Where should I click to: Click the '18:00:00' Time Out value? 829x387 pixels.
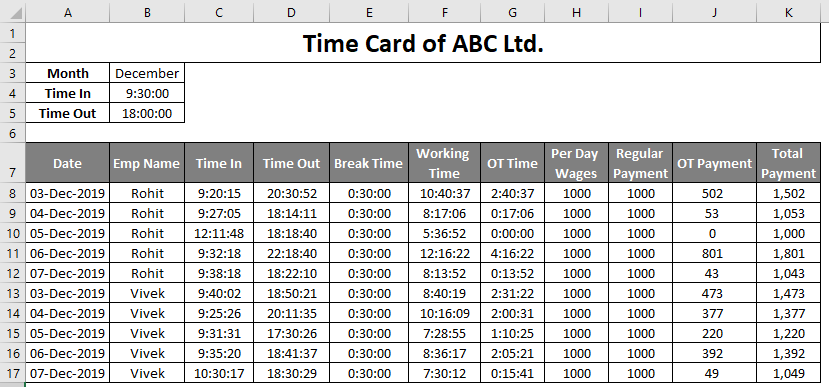pyautogui.click(x=147, y=113)
